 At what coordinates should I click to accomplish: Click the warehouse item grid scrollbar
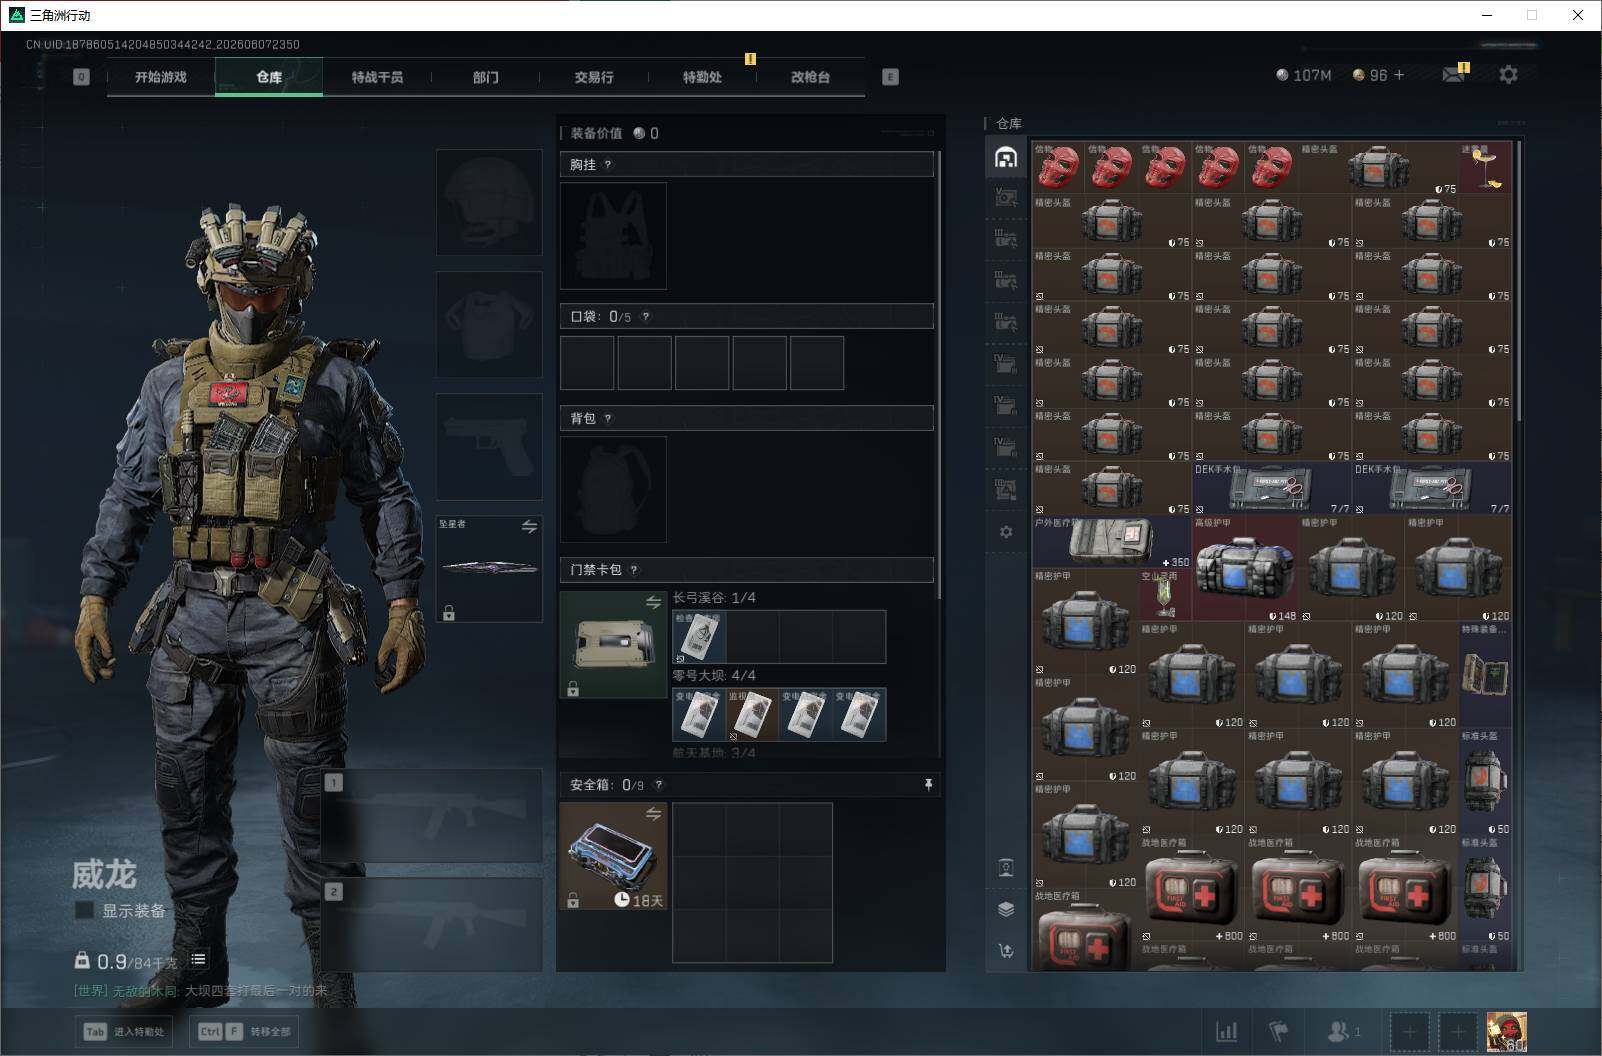click(1519, 281)
